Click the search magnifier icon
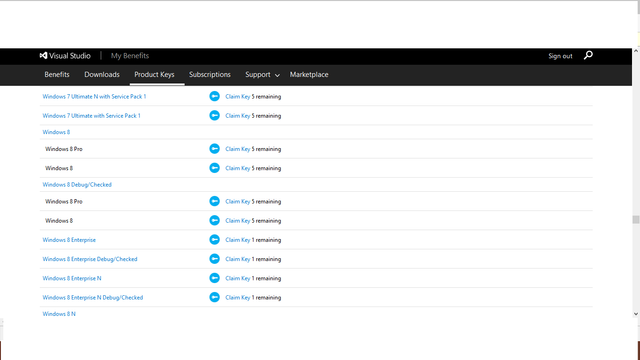The width and height of the screenshot is (640, 360). (588, 55)
